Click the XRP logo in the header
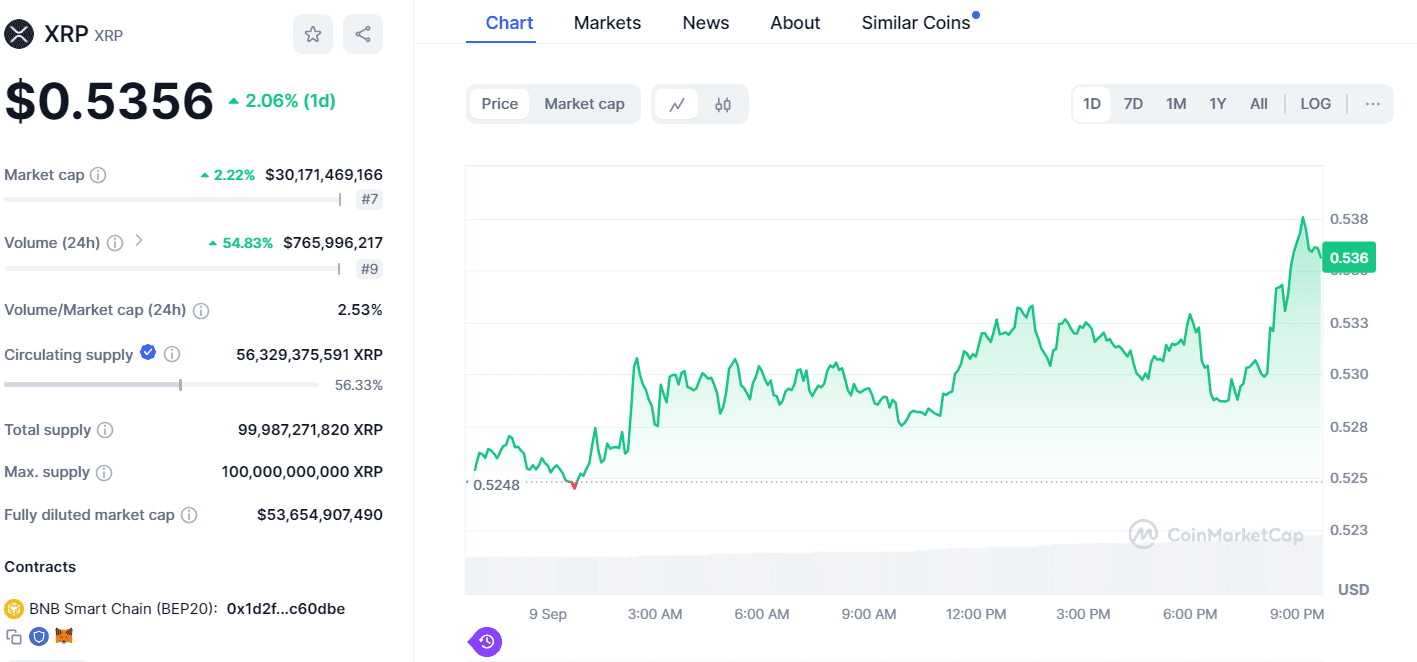This screenshot has width=1417, height=662. (17, 33)
